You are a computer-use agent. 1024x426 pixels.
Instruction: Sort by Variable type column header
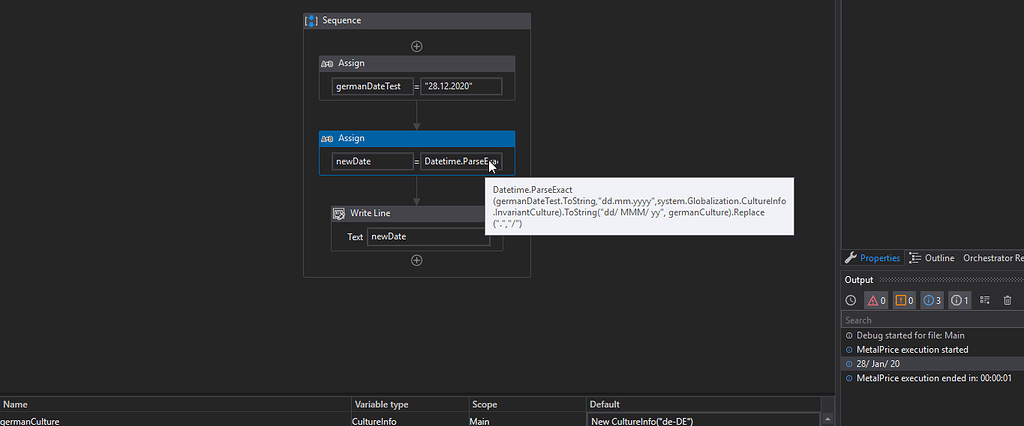click(410, 404)
